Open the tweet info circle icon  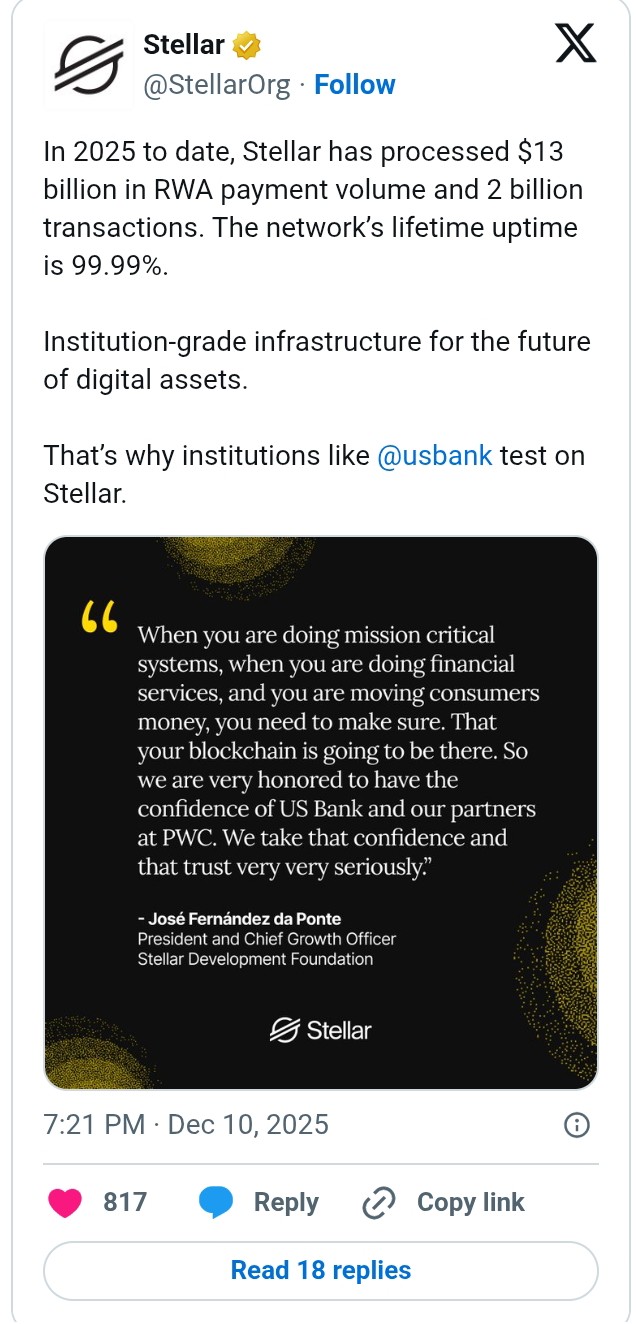coord(576,1125)
